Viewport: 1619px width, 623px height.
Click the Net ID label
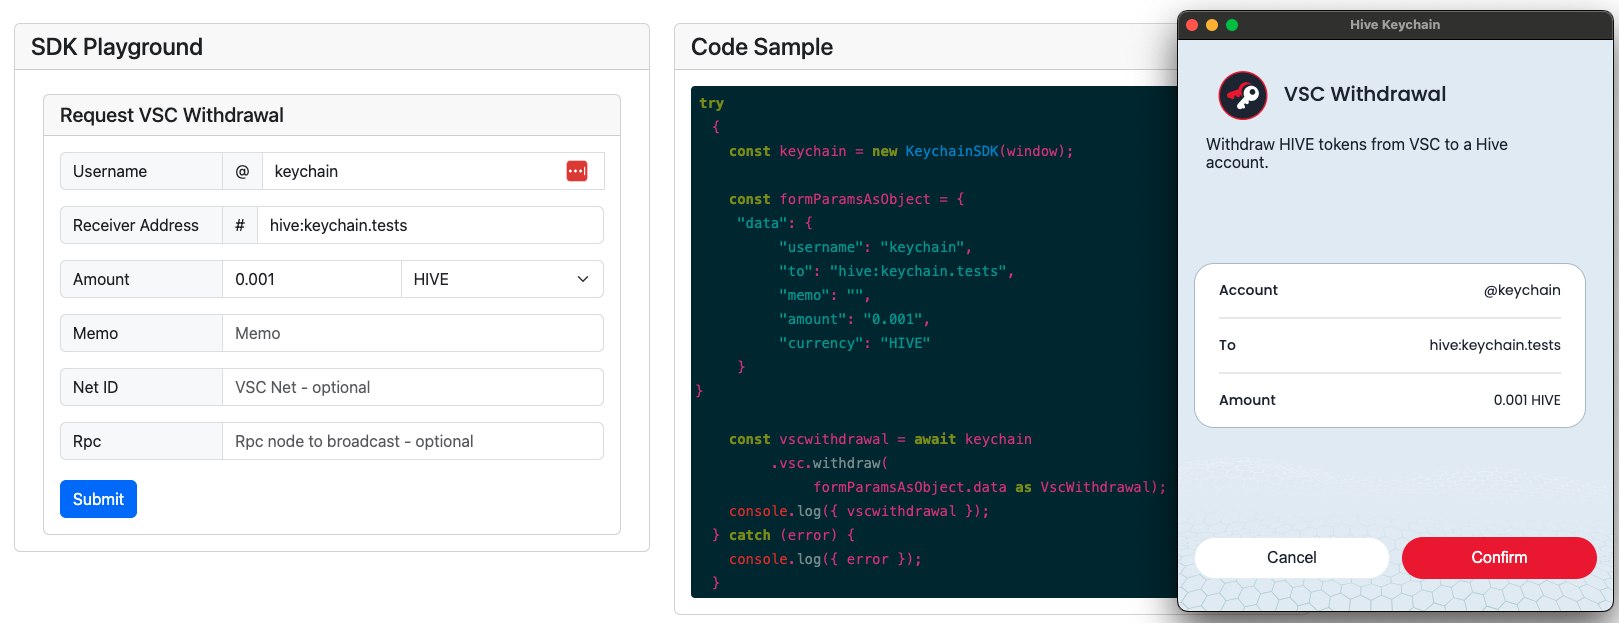point(95,387)
